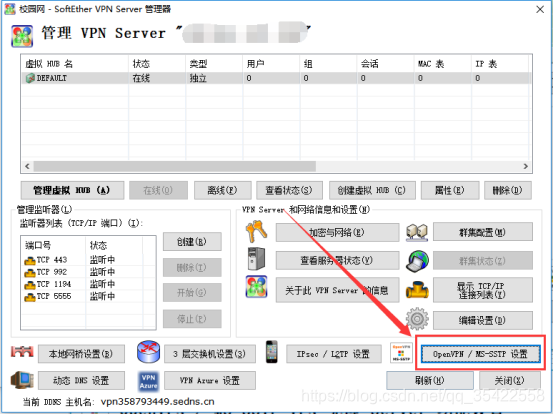Viewport: 554px width, 414px height.
Task: Click the layer 3 switch router icon
Action: tap(148, 352)
